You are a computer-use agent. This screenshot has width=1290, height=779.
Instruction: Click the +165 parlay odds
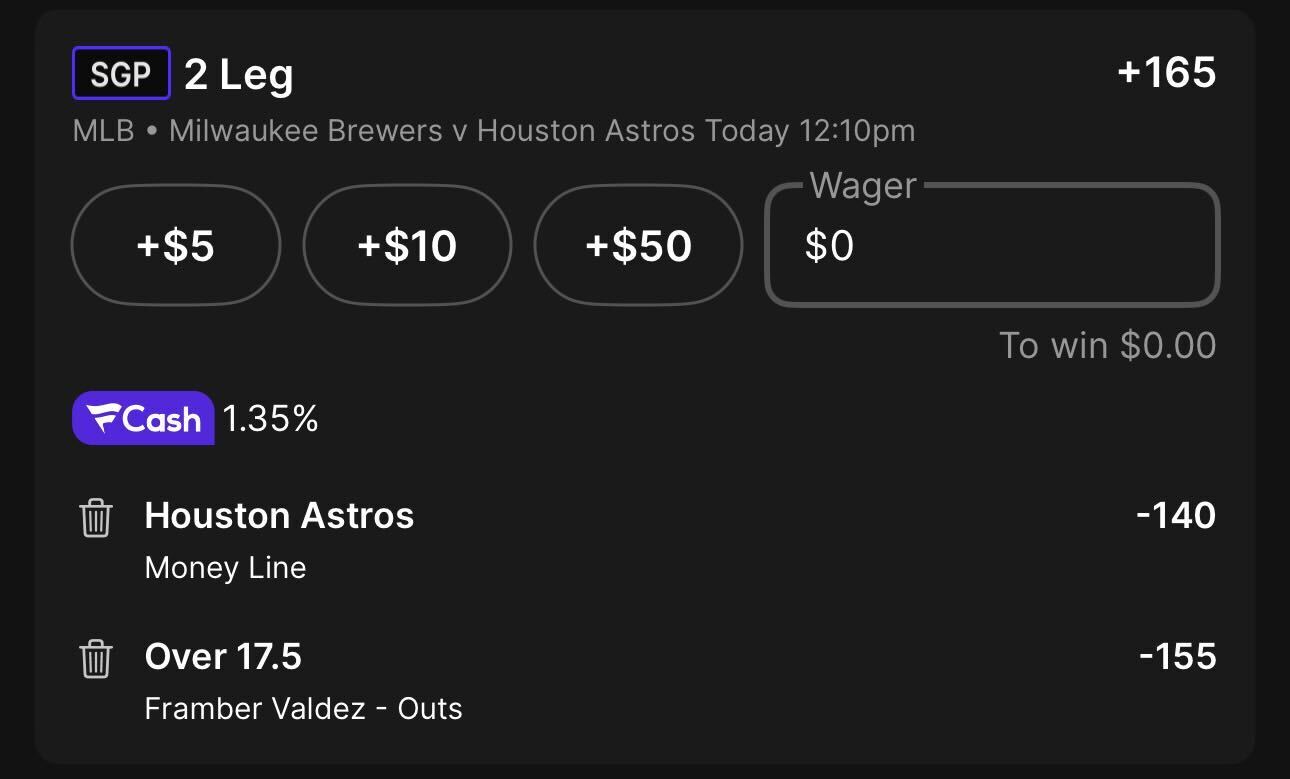coord(1166,73)
